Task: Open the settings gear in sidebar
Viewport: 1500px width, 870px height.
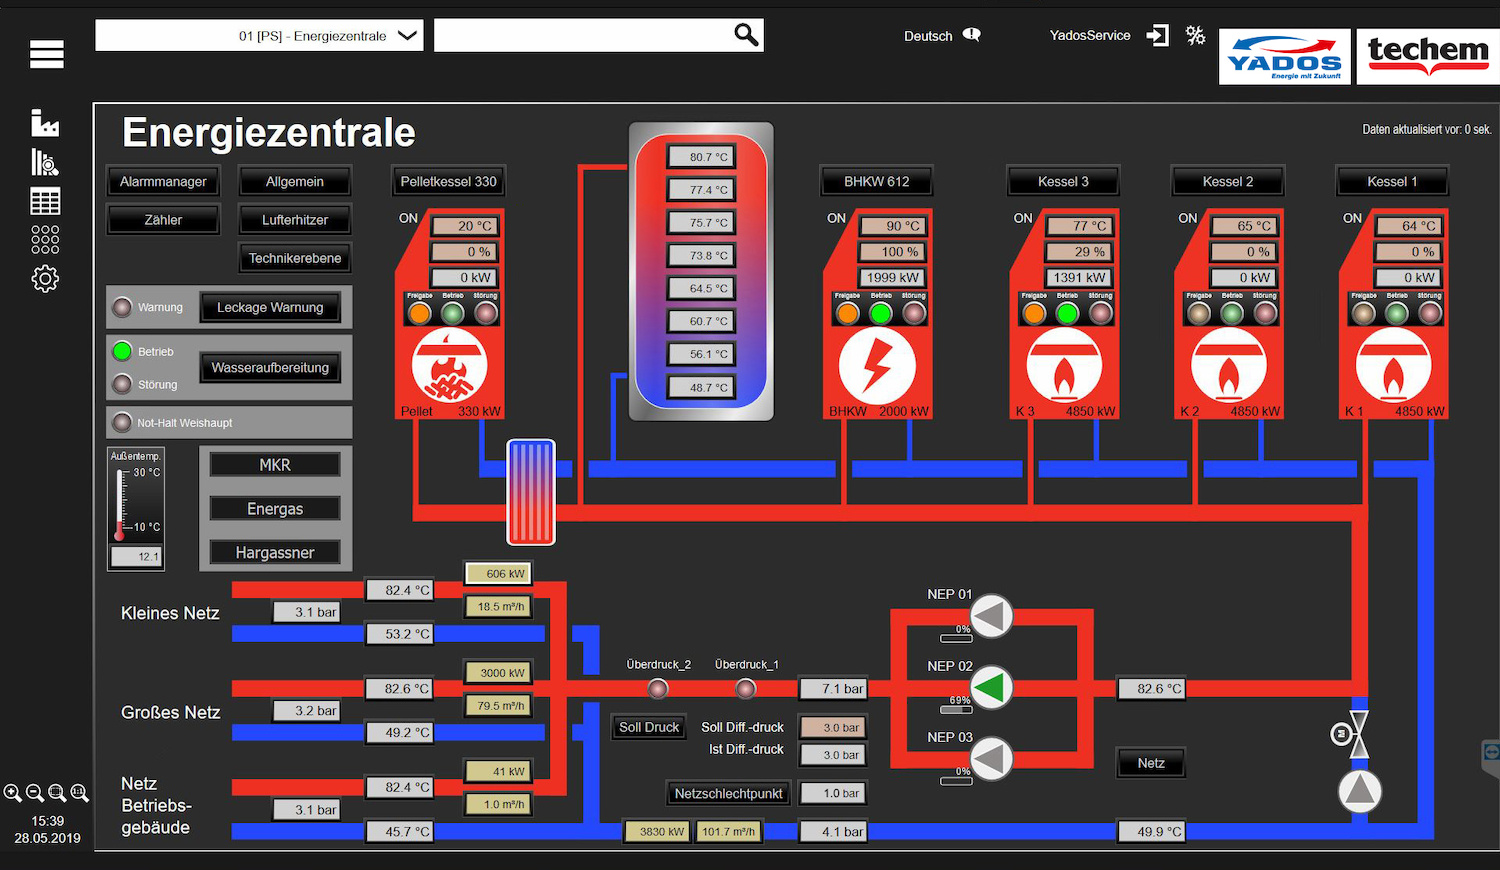Action: point(45,279)
